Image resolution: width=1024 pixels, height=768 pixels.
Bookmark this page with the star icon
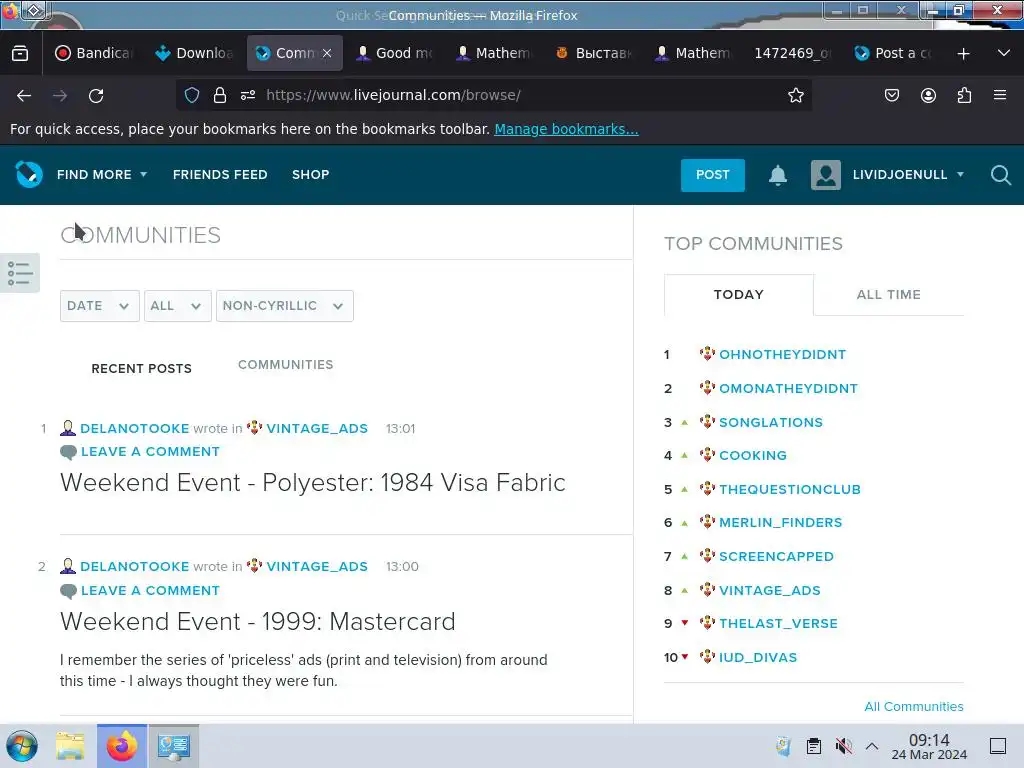point(795,95)
